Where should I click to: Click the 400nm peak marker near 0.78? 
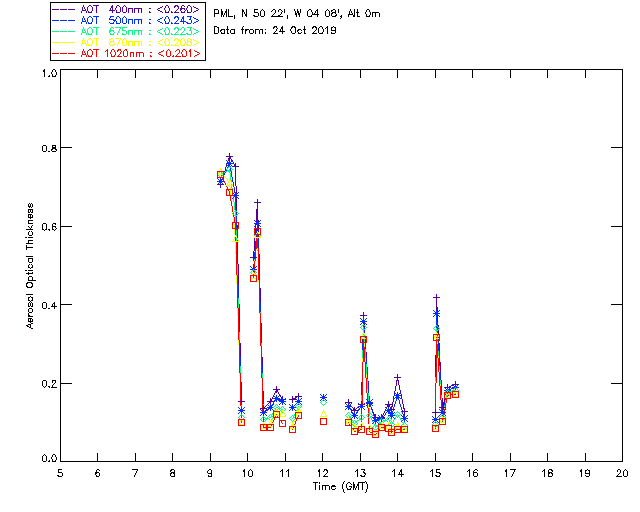(x=229, y=157)
